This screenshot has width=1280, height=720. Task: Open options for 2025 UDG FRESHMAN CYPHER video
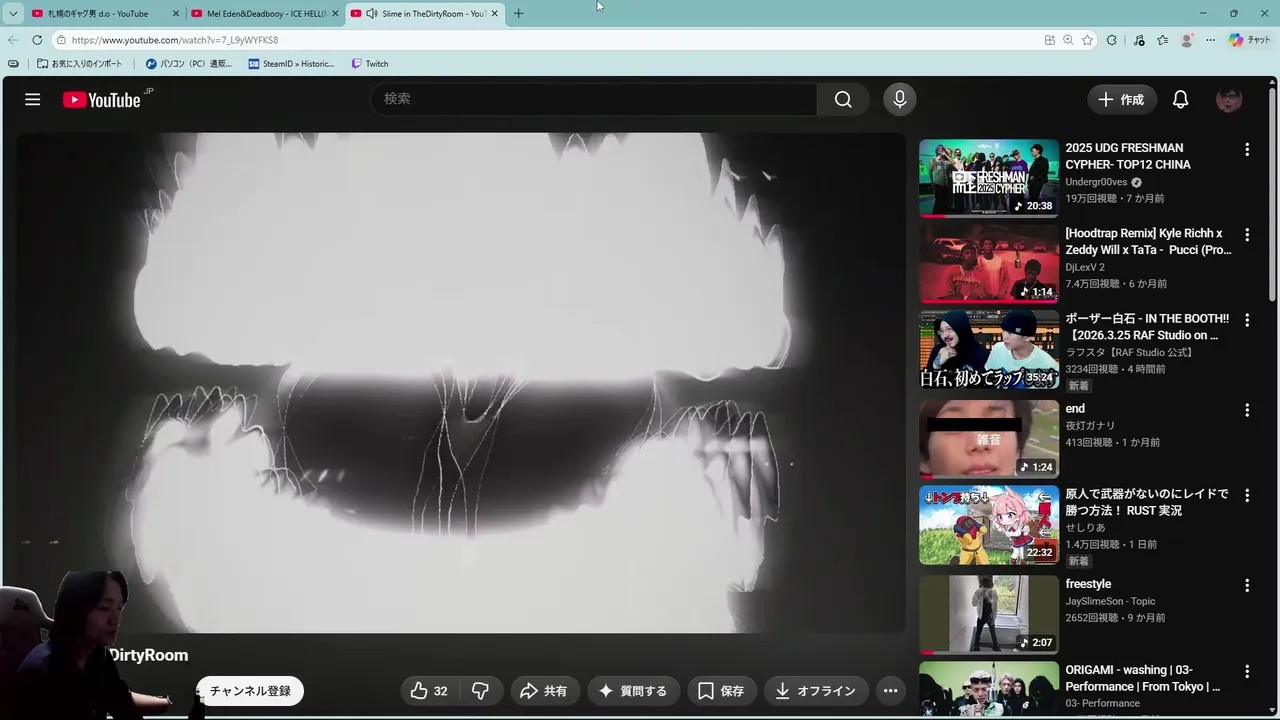(x=1246, y=149)
